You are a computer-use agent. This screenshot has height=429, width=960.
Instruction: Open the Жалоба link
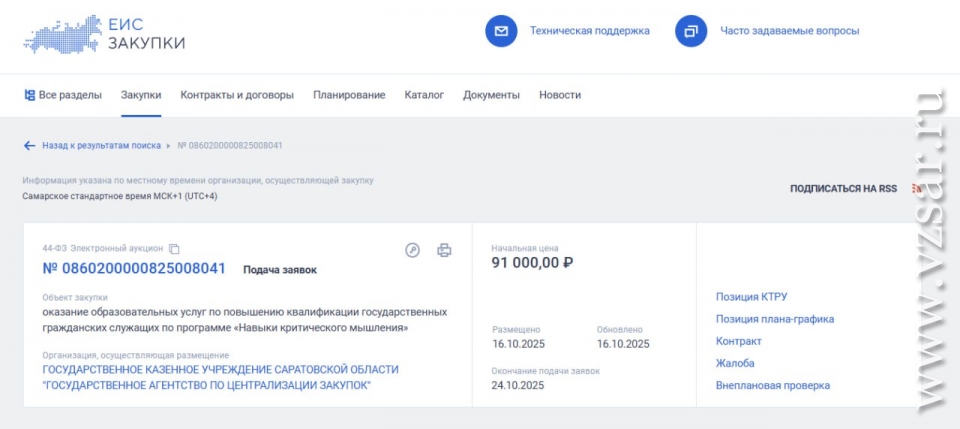[735, 363]
